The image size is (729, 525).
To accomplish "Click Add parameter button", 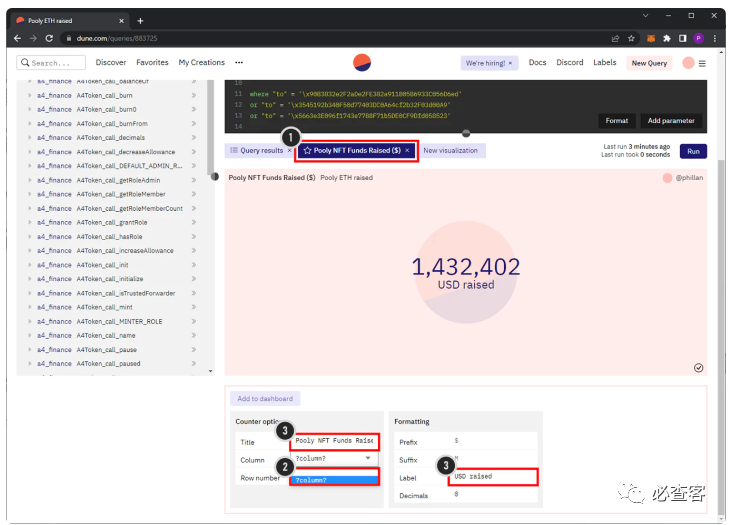I will (x=671, y=121).
